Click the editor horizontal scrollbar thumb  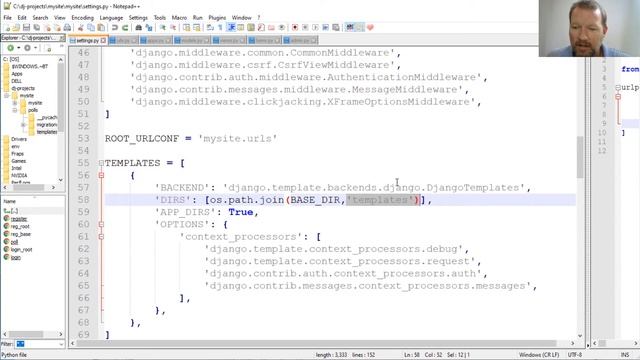pyautogui.click(x=317, y=343)
